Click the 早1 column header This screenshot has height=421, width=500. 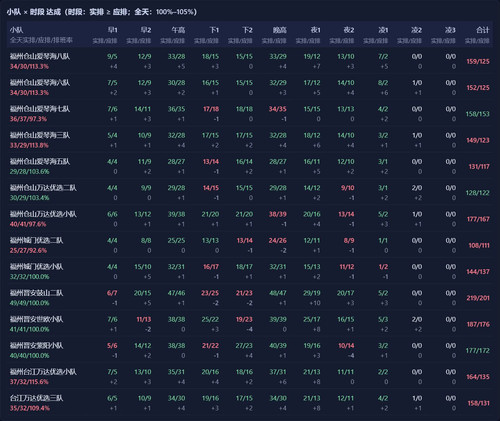(112, 30)
